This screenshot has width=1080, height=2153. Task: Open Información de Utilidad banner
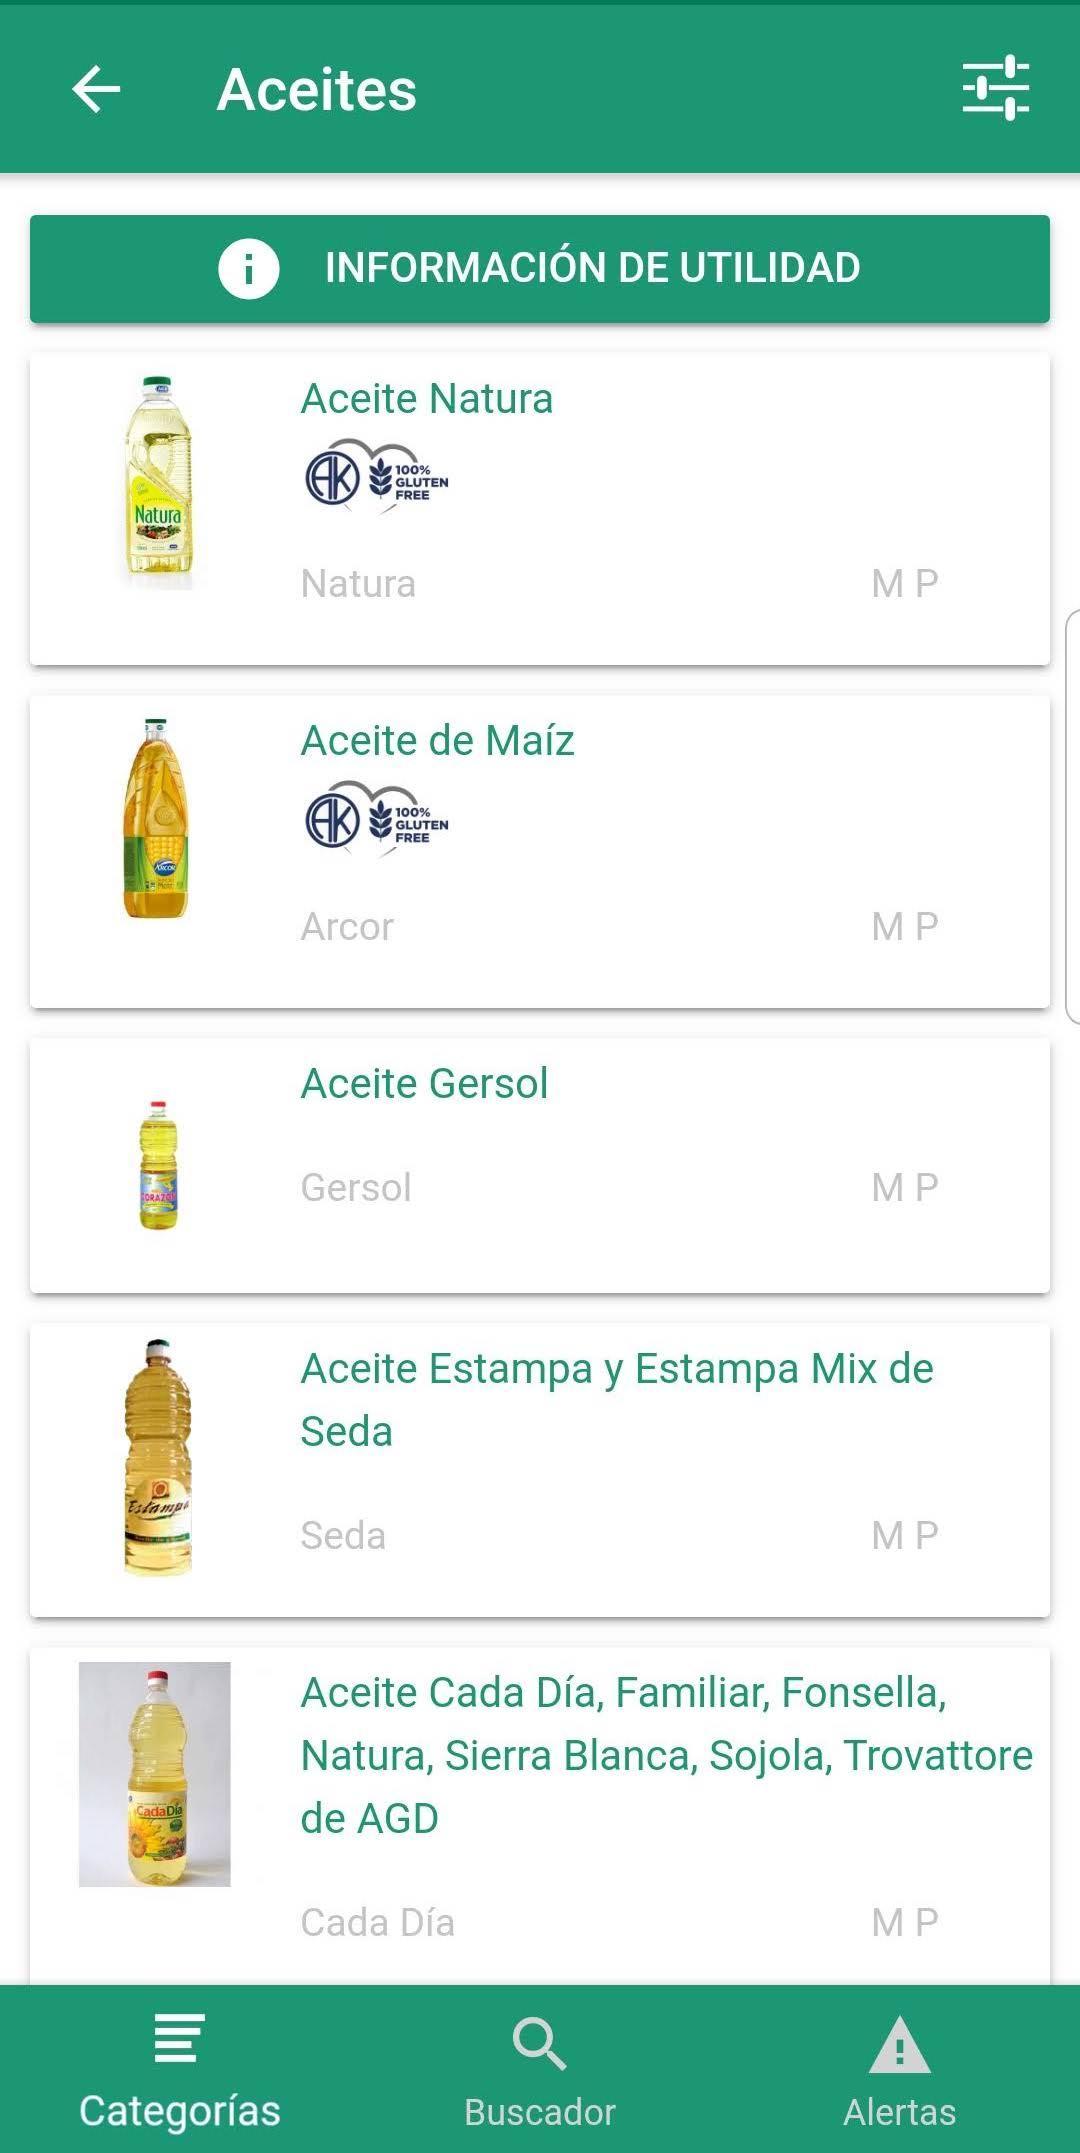coord(590,268)
